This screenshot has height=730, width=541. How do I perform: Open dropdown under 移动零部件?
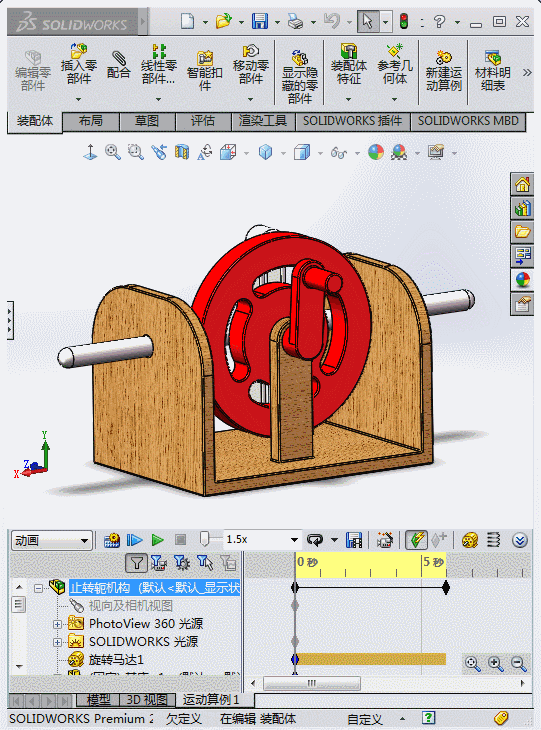click(250, 99)
